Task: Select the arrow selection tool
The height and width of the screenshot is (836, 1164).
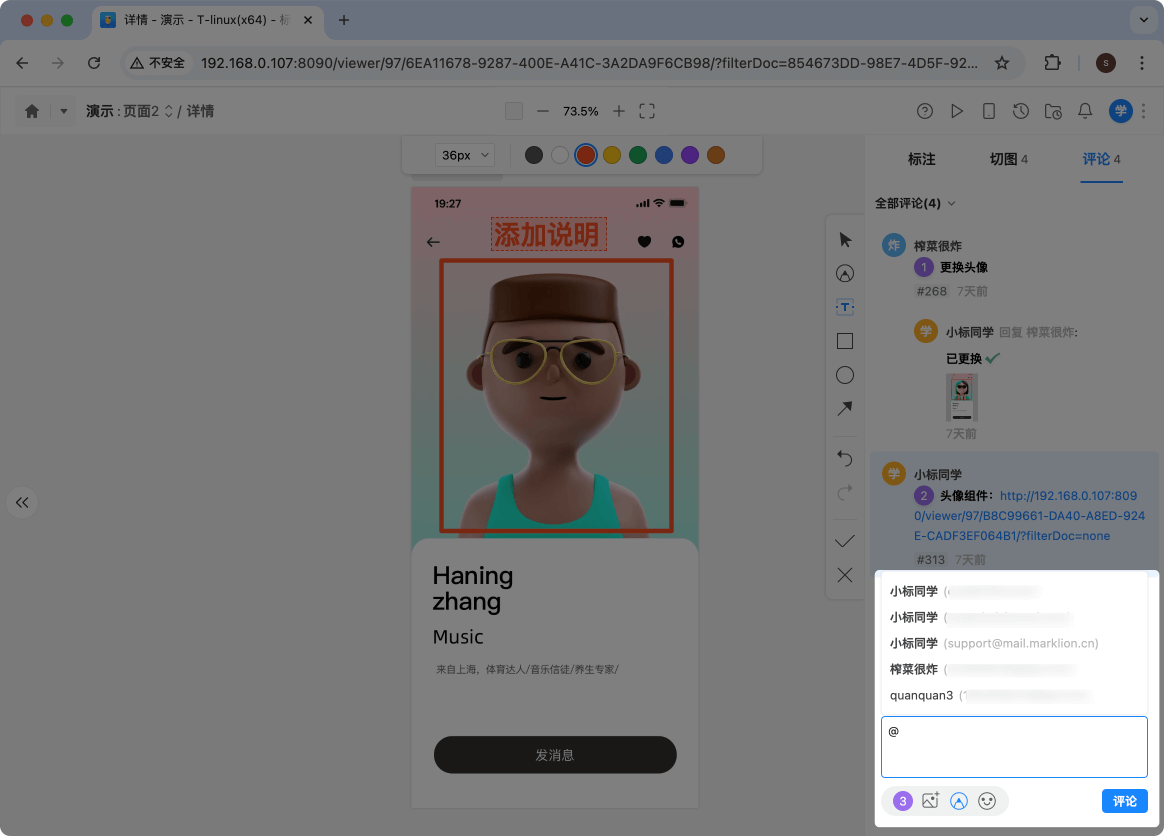Action: (x=844, y=240)
